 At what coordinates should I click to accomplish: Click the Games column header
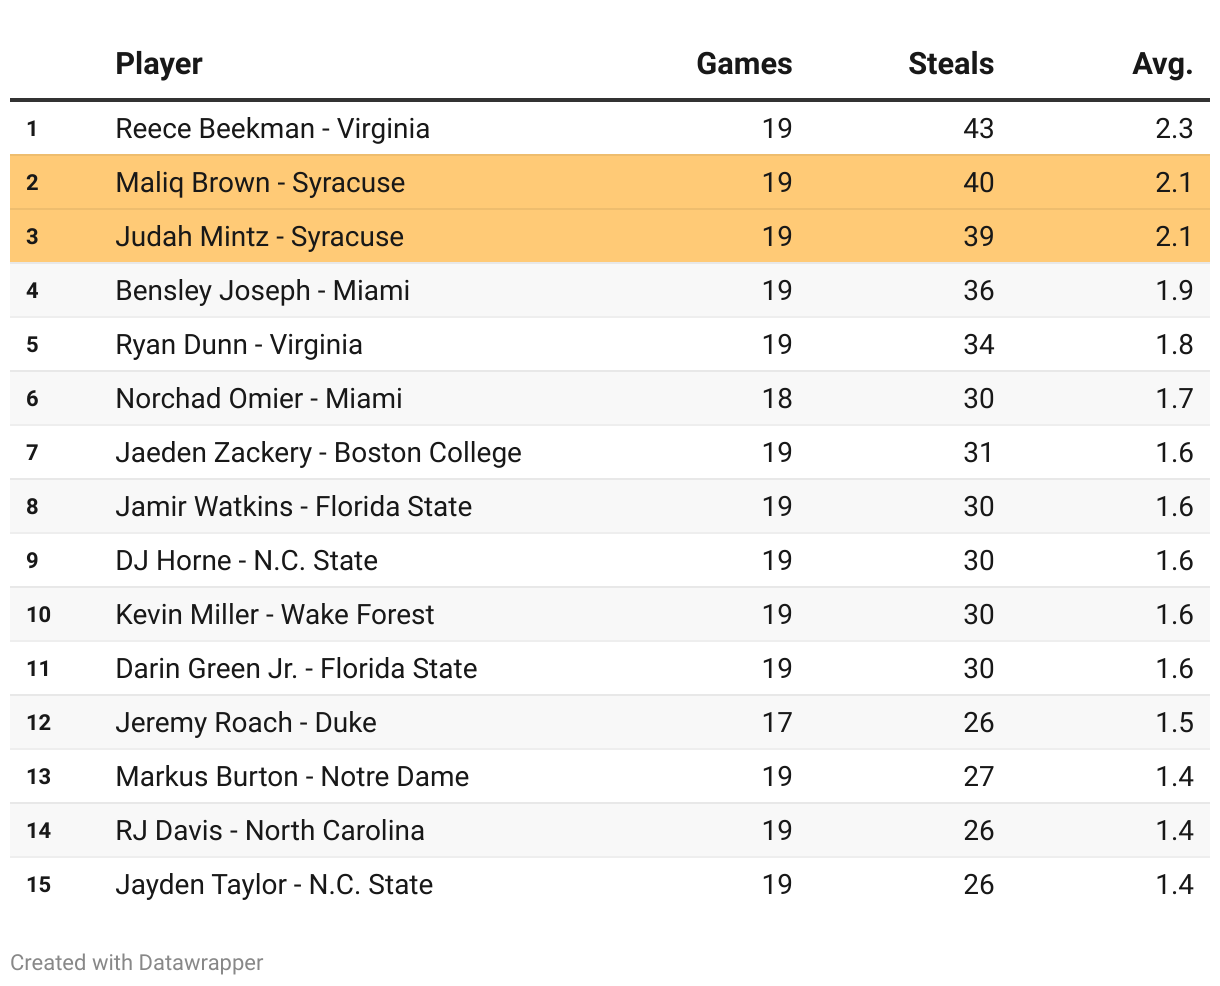pos(743,64)
